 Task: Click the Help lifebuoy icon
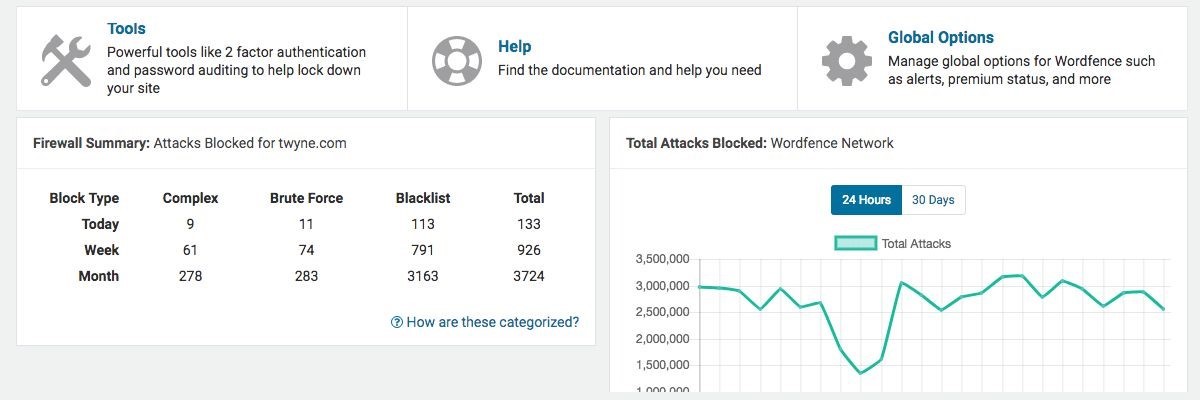click(457, 60)
